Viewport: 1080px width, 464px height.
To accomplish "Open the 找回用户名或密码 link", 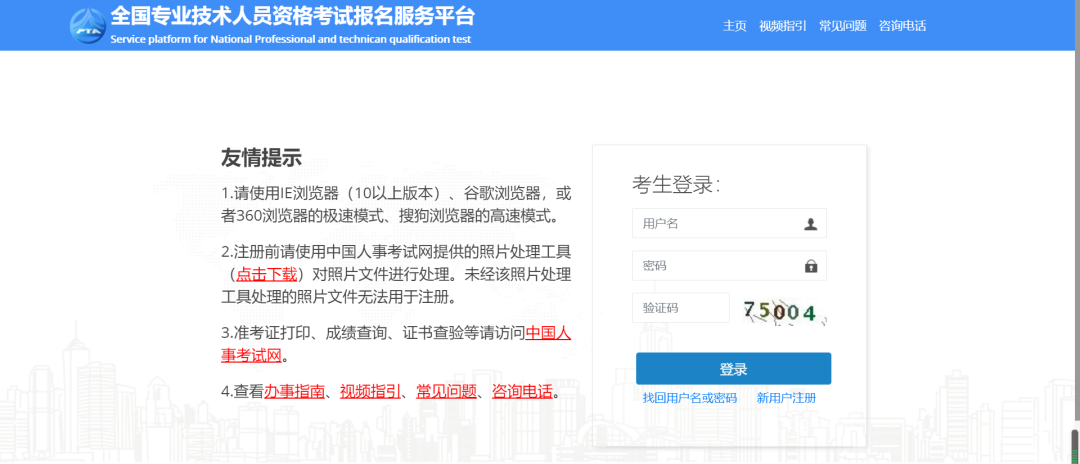I will point(689,398).
